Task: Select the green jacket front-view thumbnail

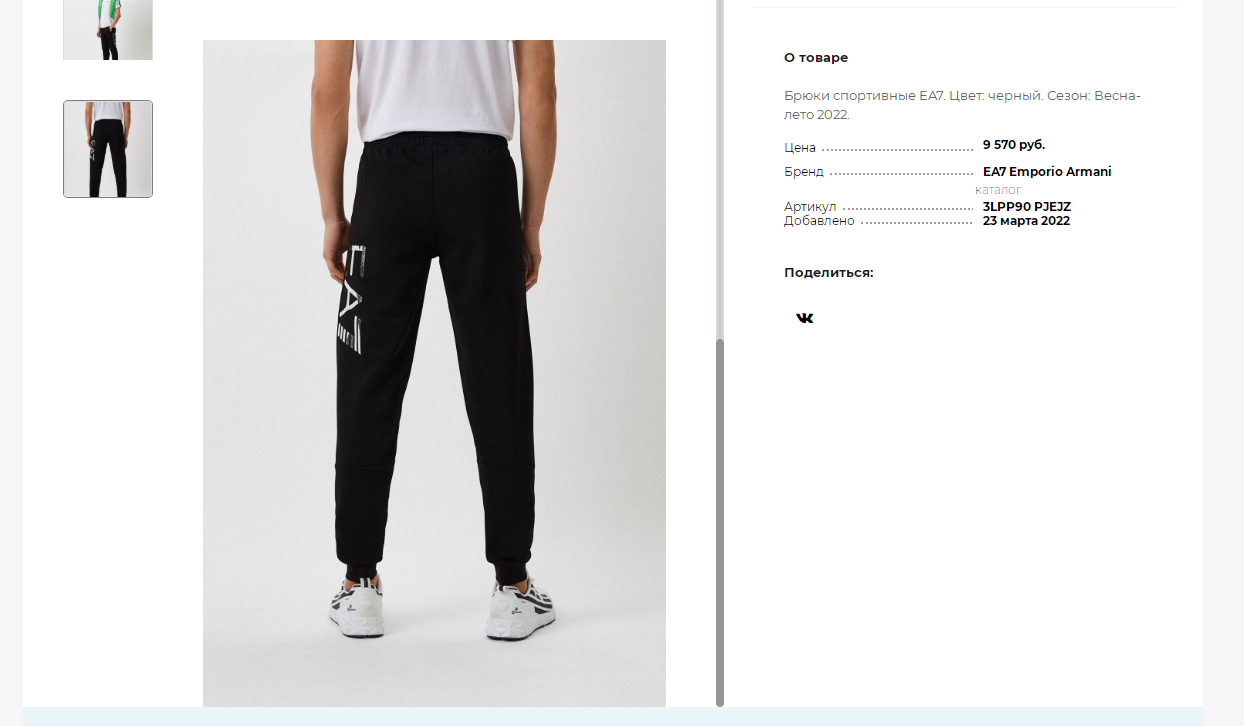Action: (x=108, y=30)
